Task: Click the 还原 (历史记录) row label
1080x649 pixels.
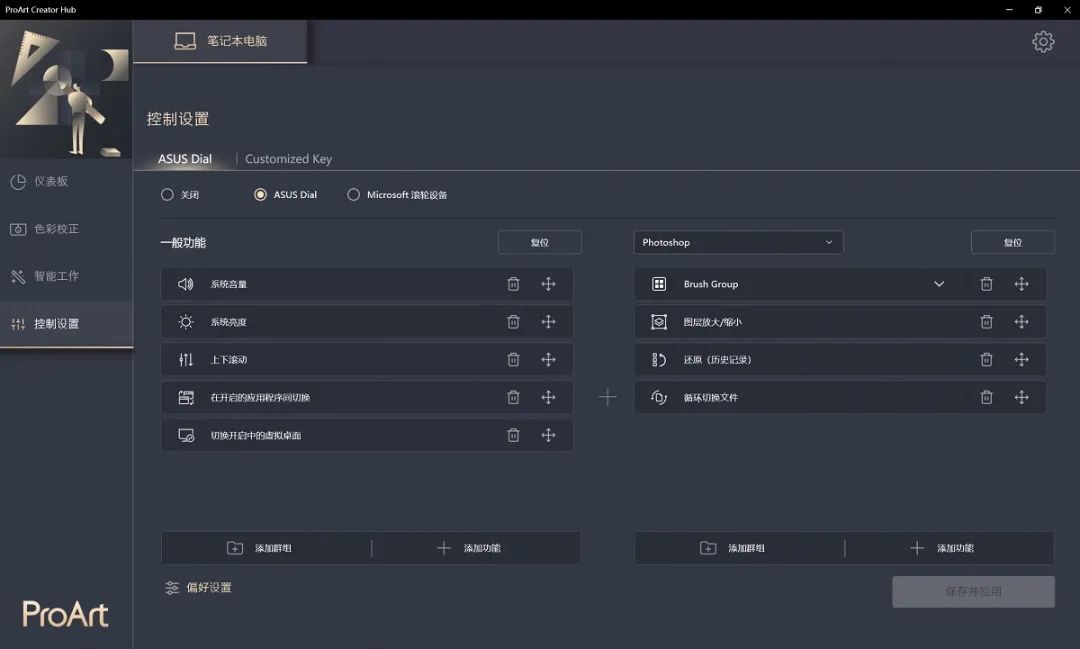Action: (x=717, y=360)
